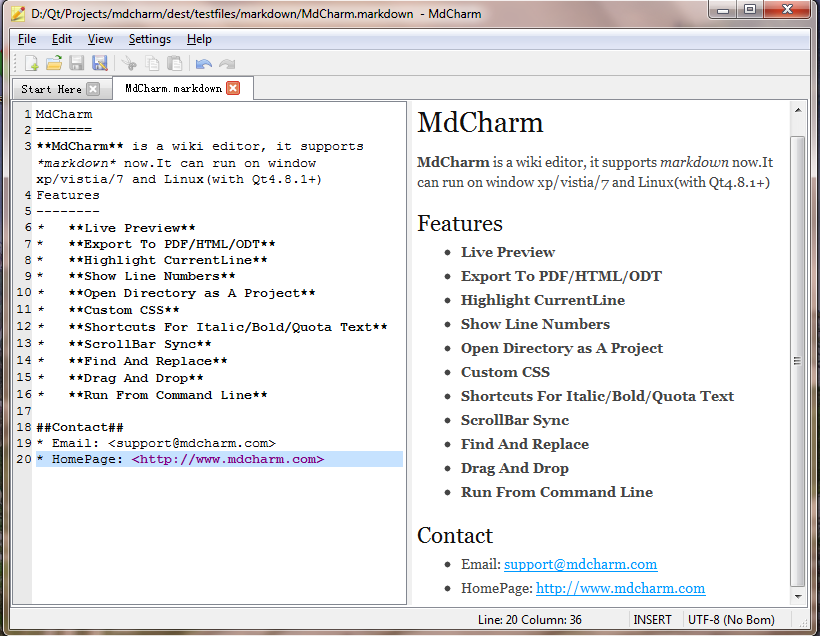
Task: Switch to the Start Here tab
Action: pos(55,88)
